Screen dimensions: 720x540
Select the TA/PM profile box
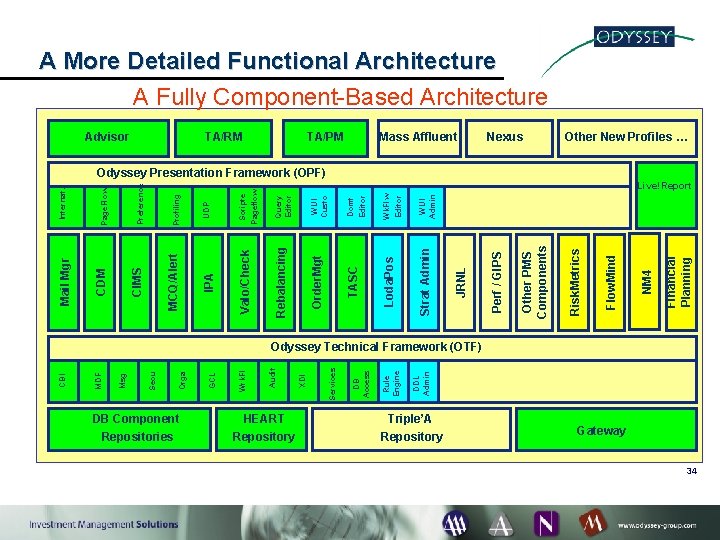point(325,138)
